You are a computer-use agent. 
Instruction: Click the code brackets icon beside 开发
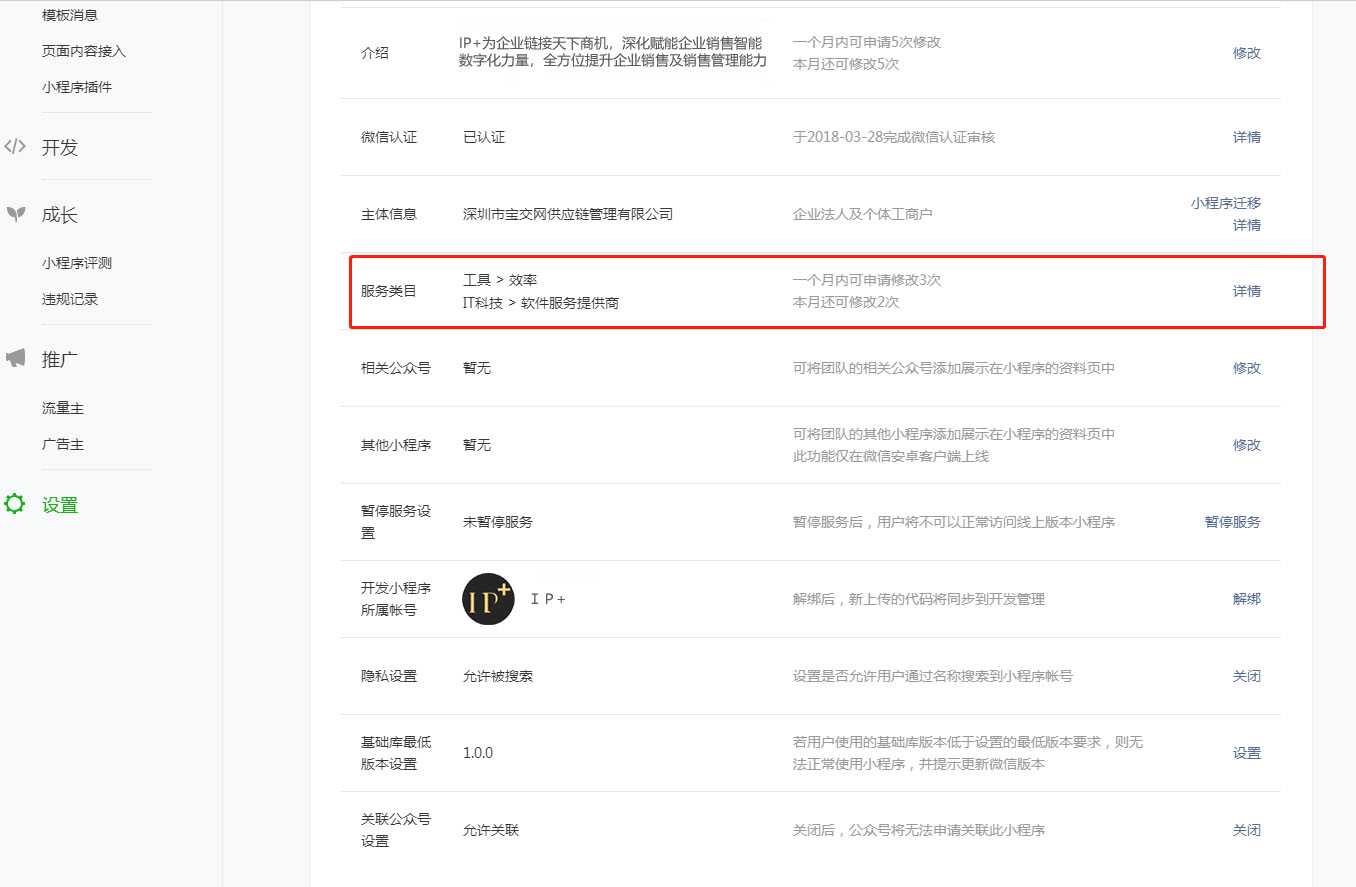click(x=15, y=147)
